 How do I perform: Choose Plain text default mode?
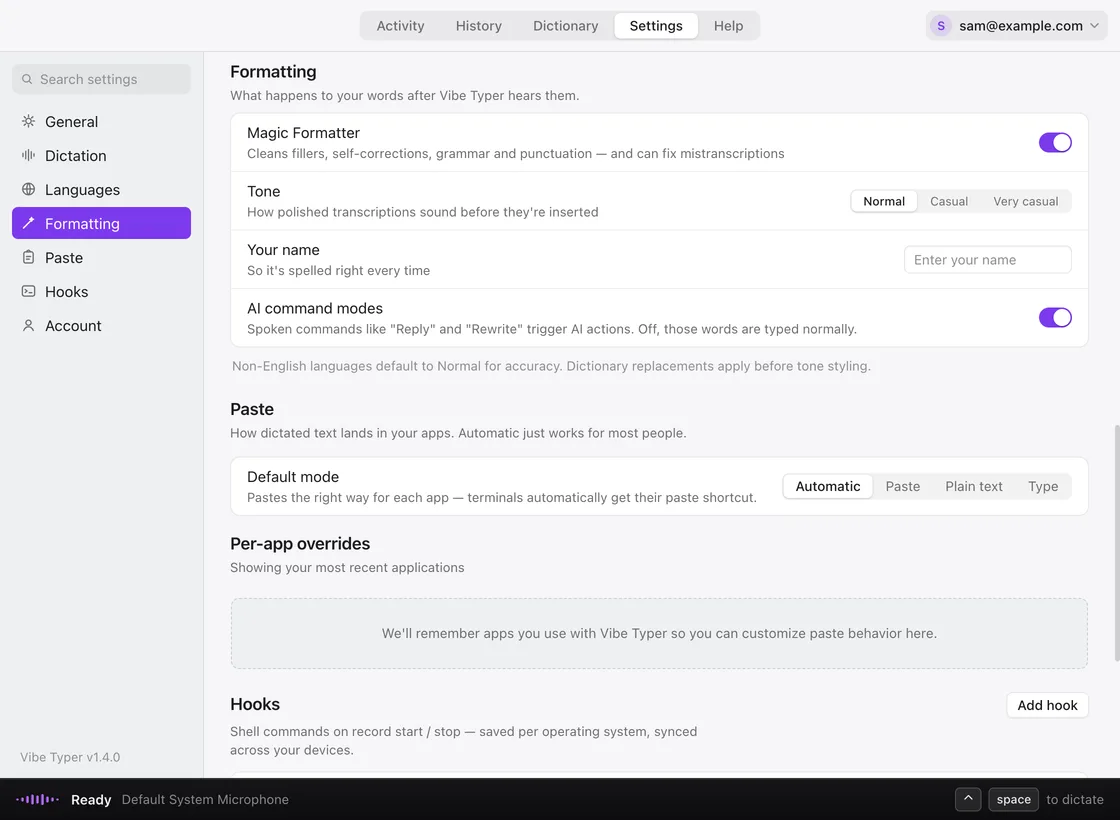tap(974, 486)
